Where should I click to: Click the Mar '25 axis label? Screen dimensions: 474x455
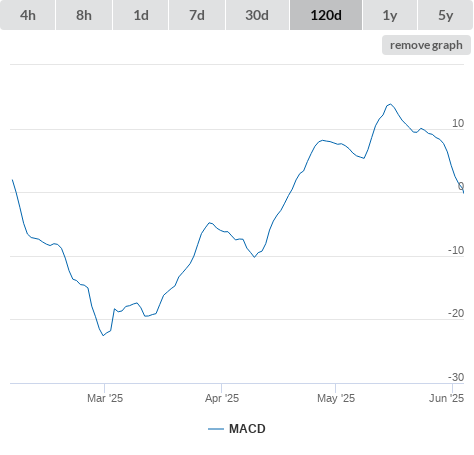click(x=105, y=398)
